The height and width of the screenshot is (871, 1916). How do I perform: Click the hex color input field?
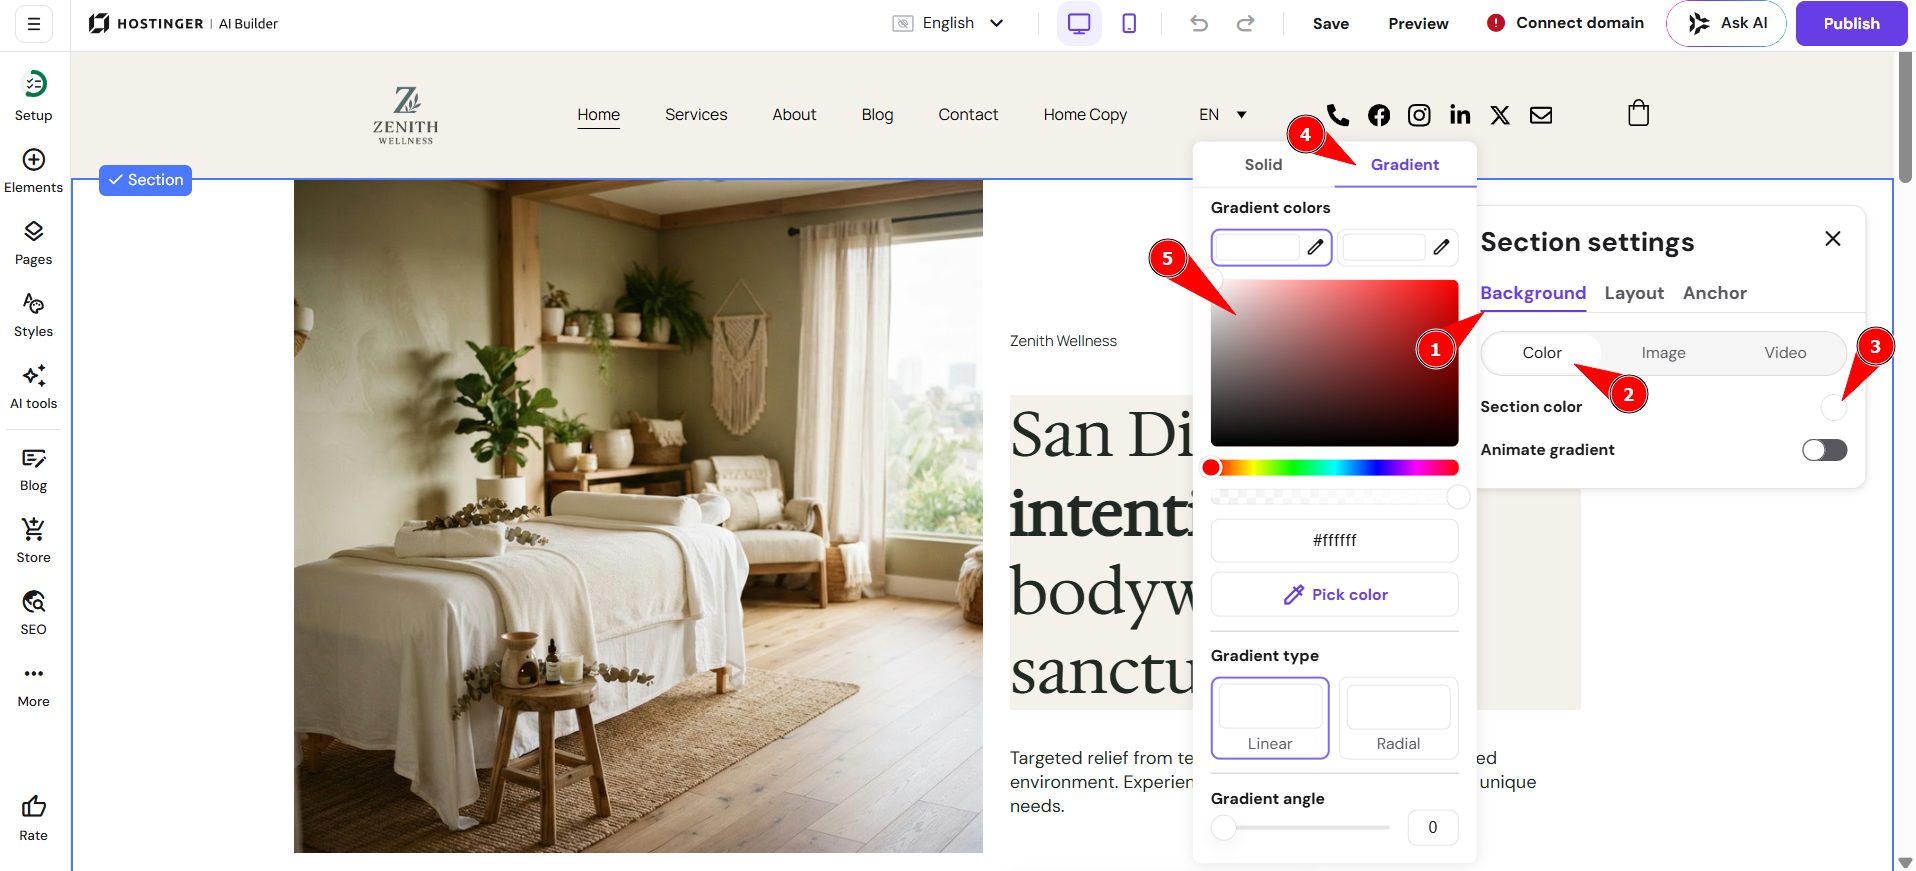click(1335, 540)
